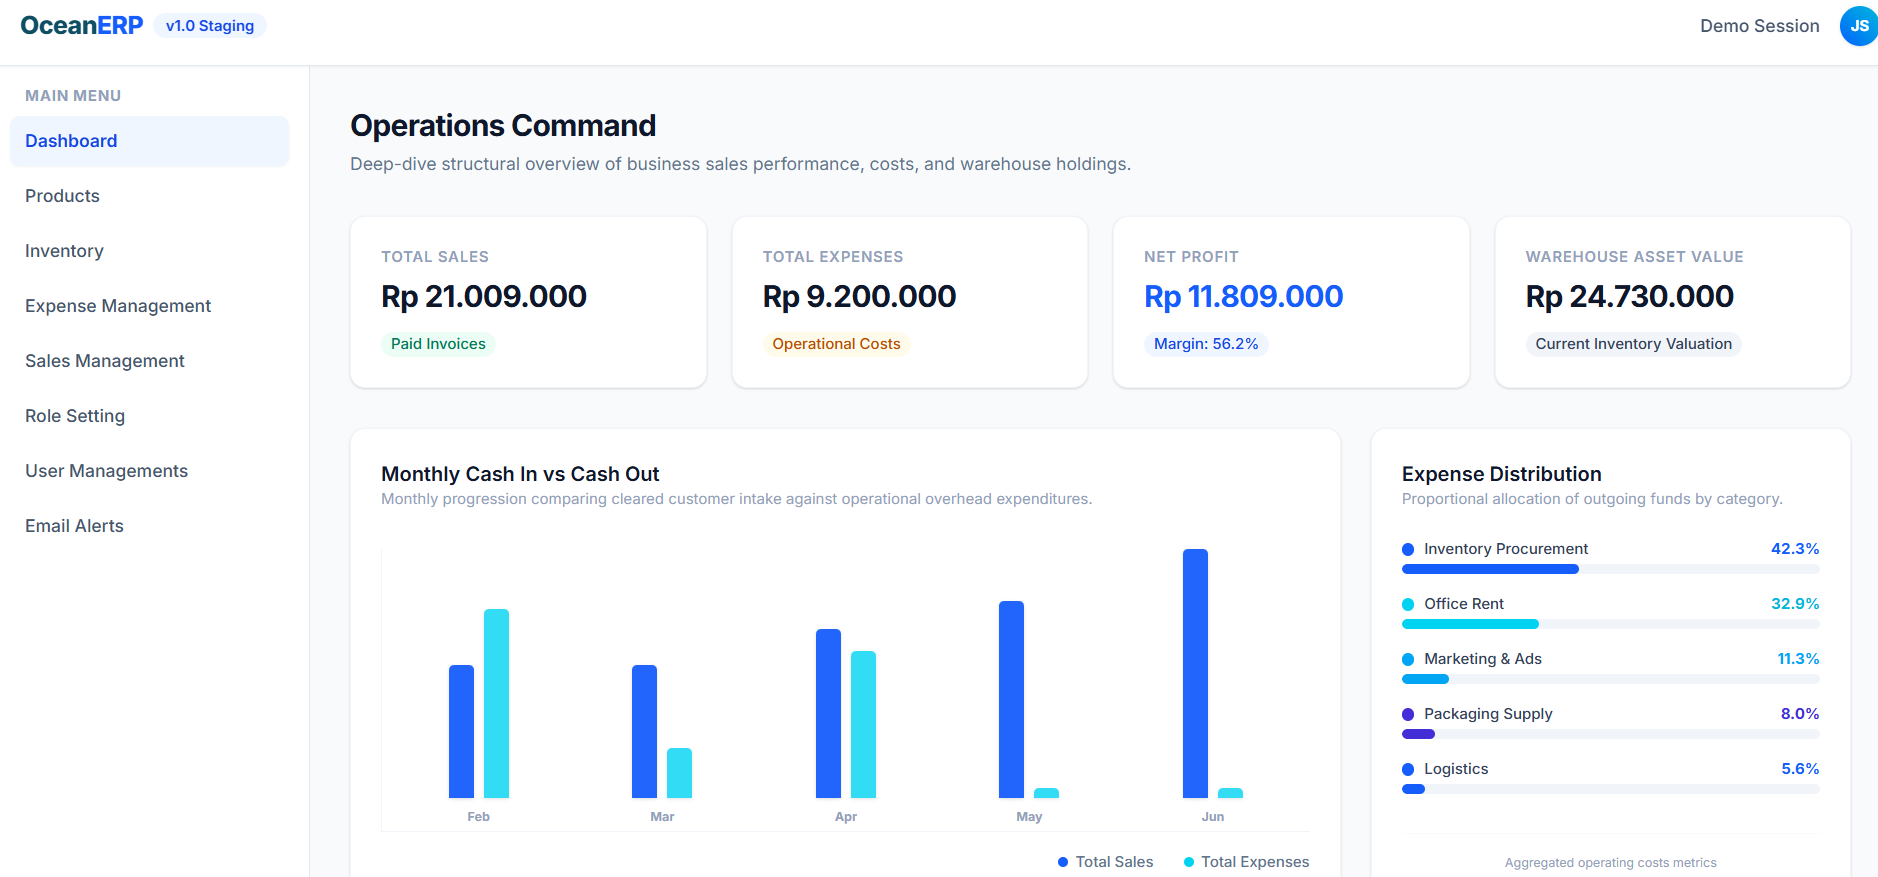
Task: Click the Operational Costs badge
Action: click(x=836, y=344)
